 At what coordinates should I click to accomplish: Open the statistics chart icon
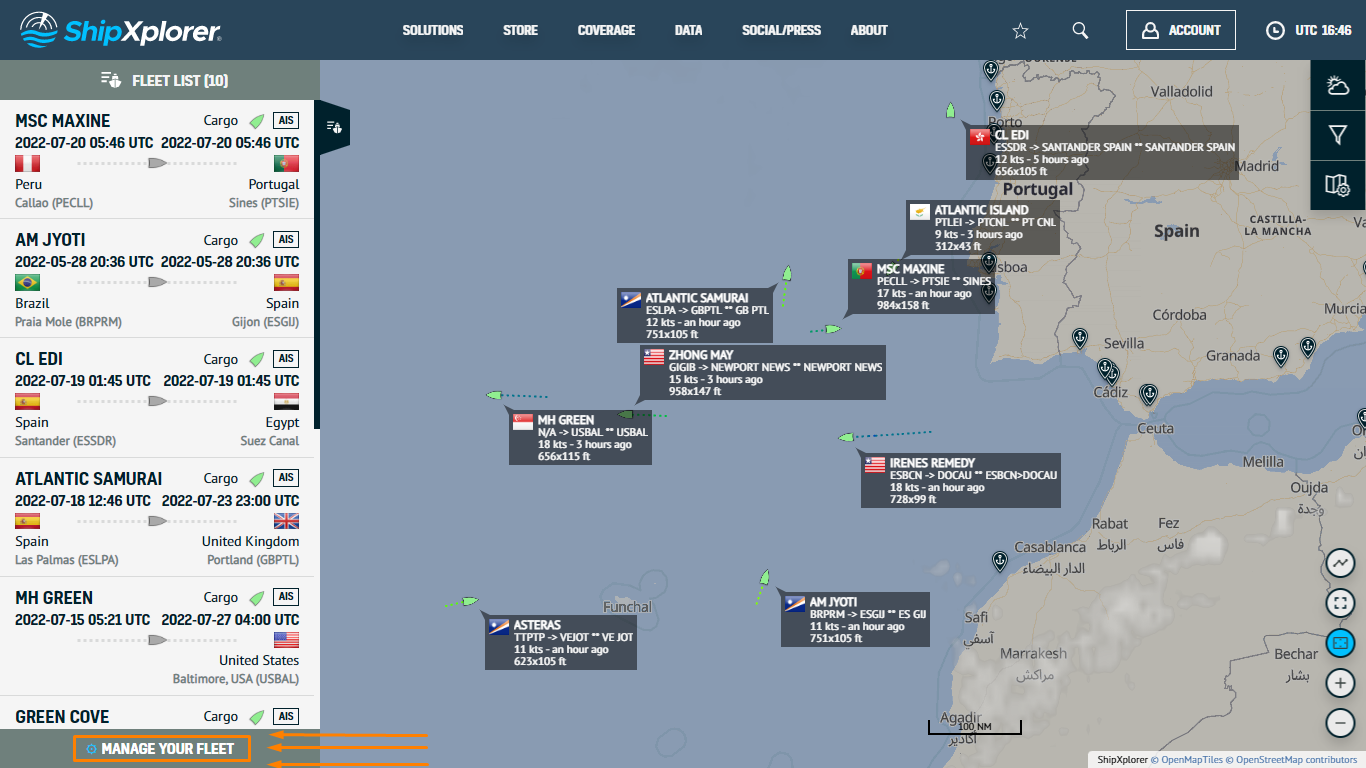coord(1340,563)
